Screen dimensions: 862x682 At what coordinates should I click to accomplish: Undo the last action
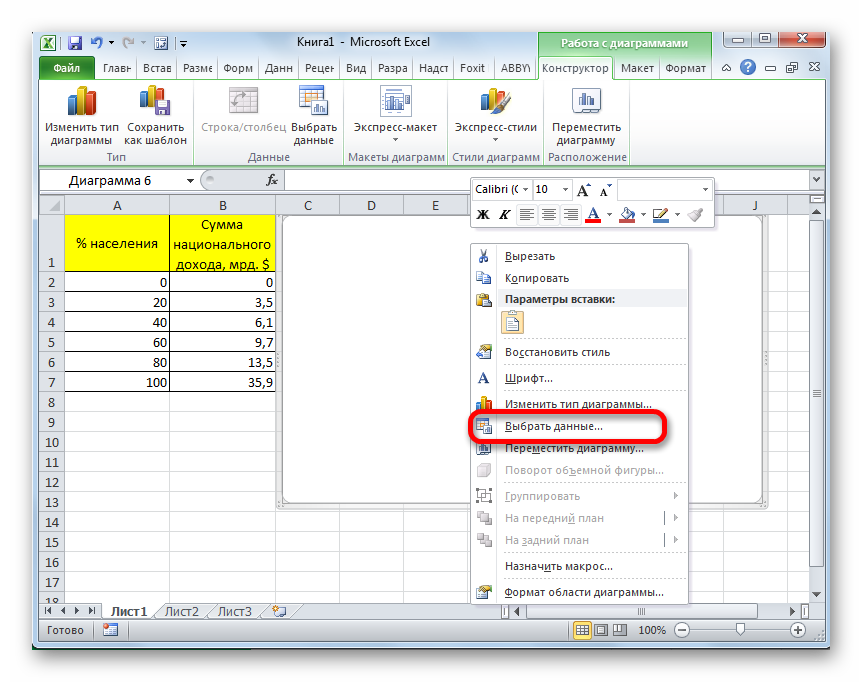[97, 42]
